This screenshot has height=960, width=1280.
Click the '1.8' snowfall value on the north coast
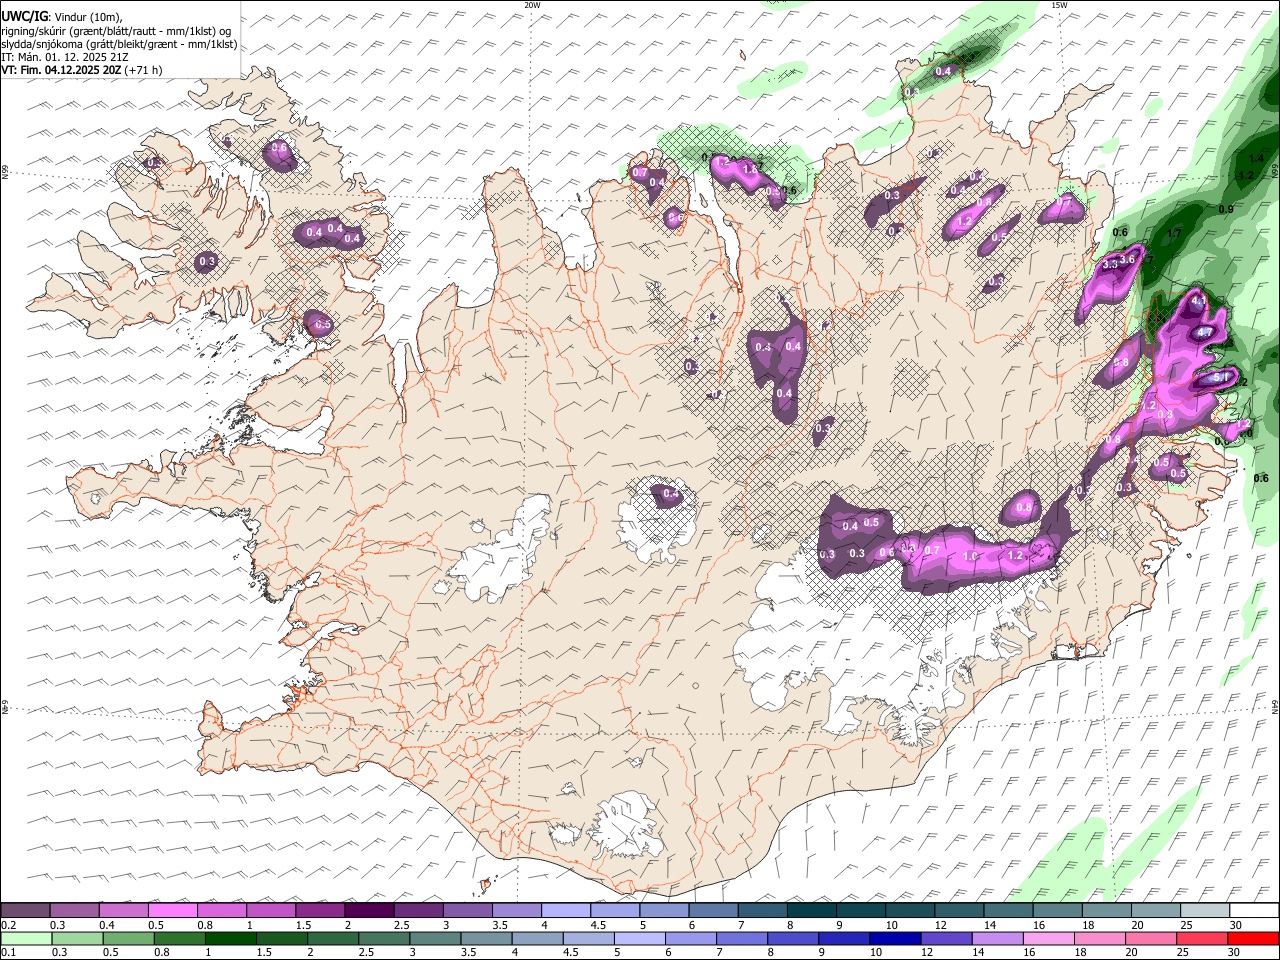point(750,170)
